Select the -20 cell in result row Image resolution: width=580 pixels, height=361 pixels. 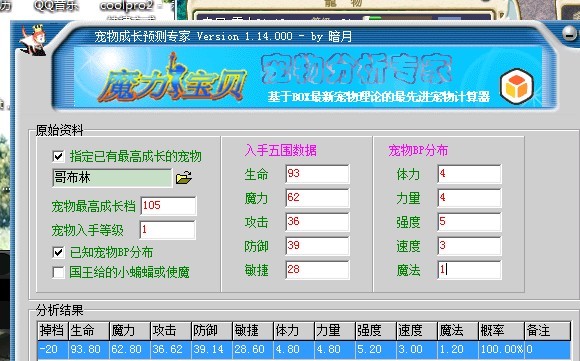pos(53,349)
